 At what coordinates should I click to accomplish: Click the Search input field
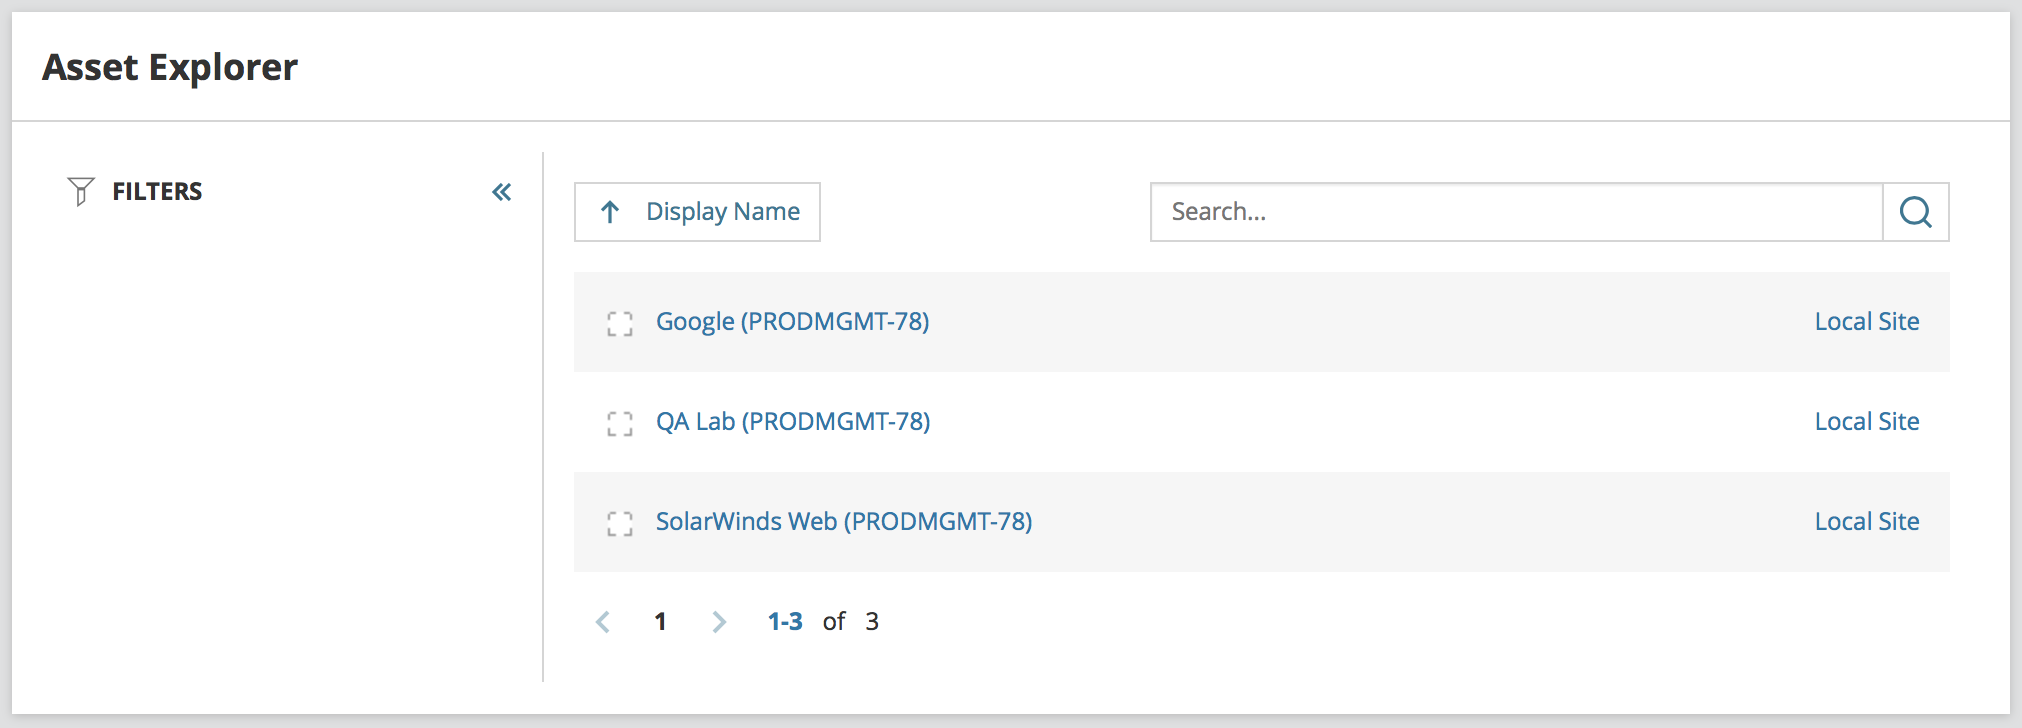pyautogui.click(x=1516, y=212)
